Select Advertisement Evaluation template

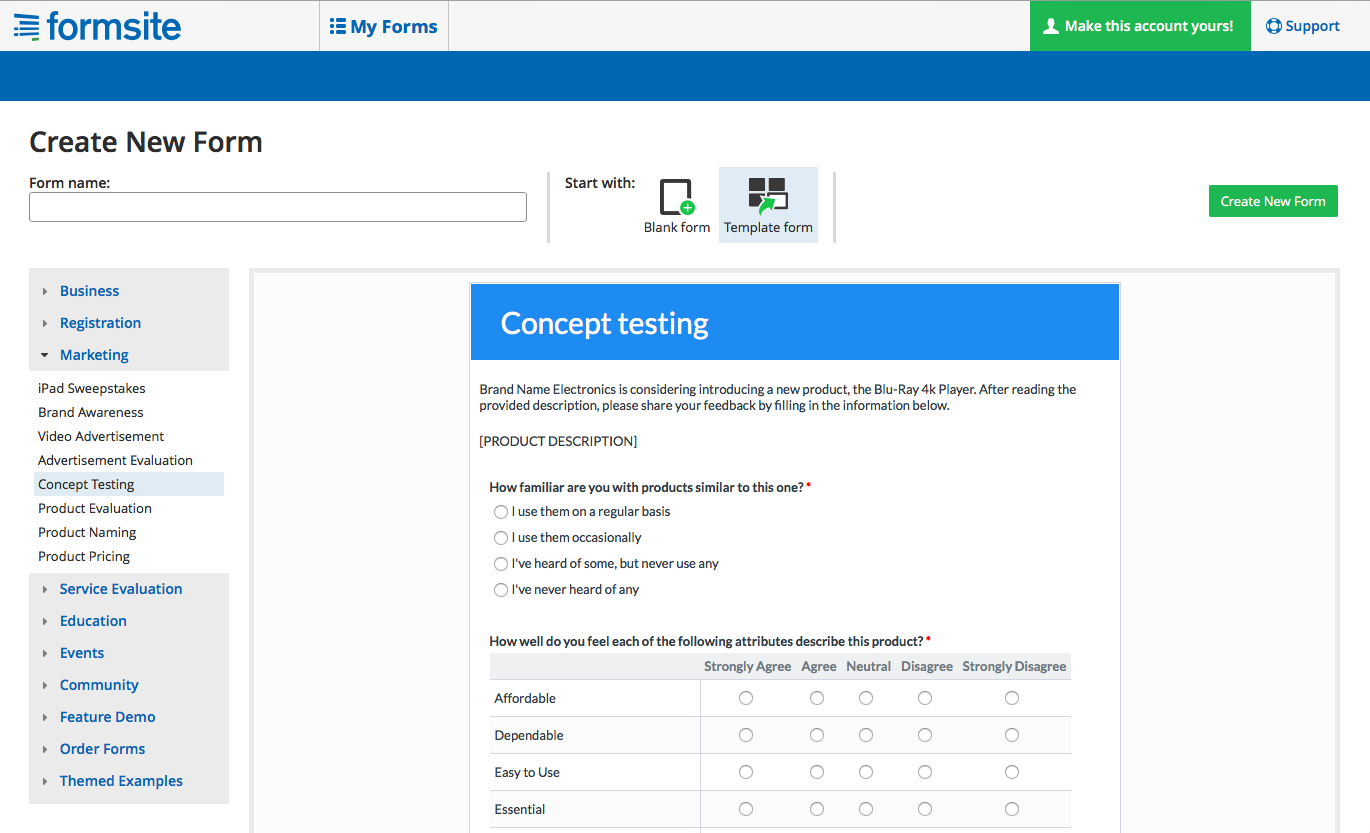tap(115, 460)
